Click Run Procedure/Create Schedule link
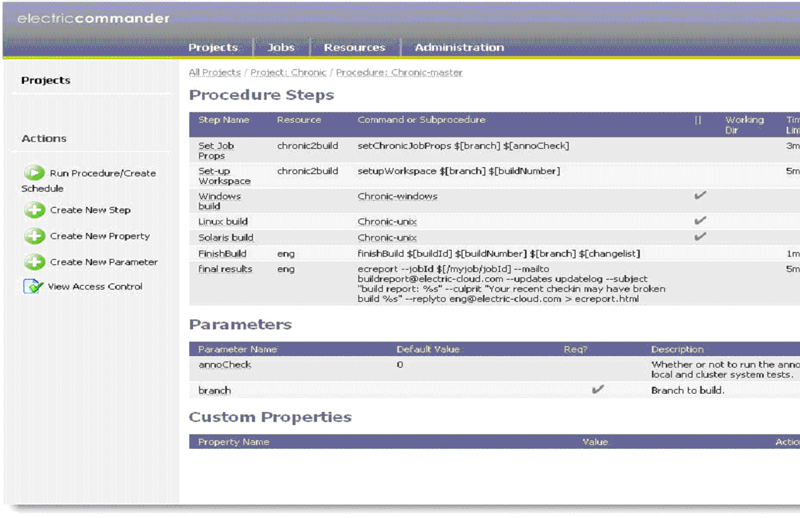Viewport: 800px width, 518px height. click(x=89, y=181)
